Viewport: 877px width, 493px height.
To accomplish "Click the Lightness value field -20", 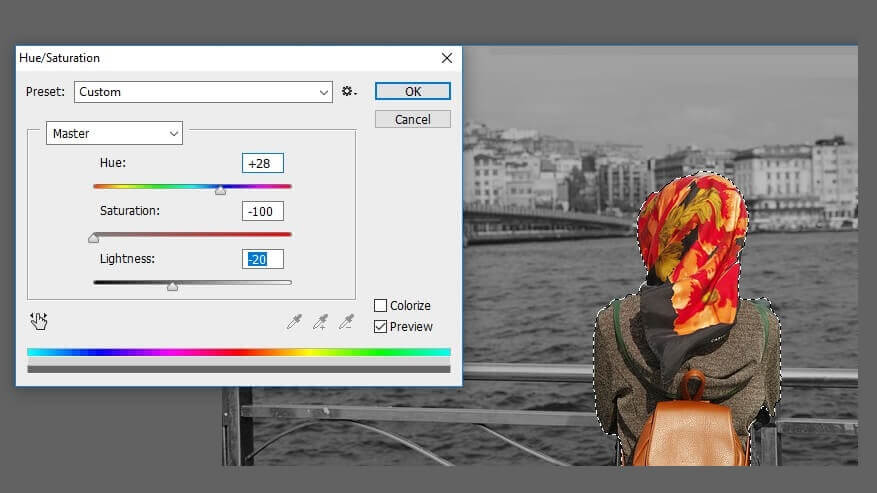I will pos(263,259).
